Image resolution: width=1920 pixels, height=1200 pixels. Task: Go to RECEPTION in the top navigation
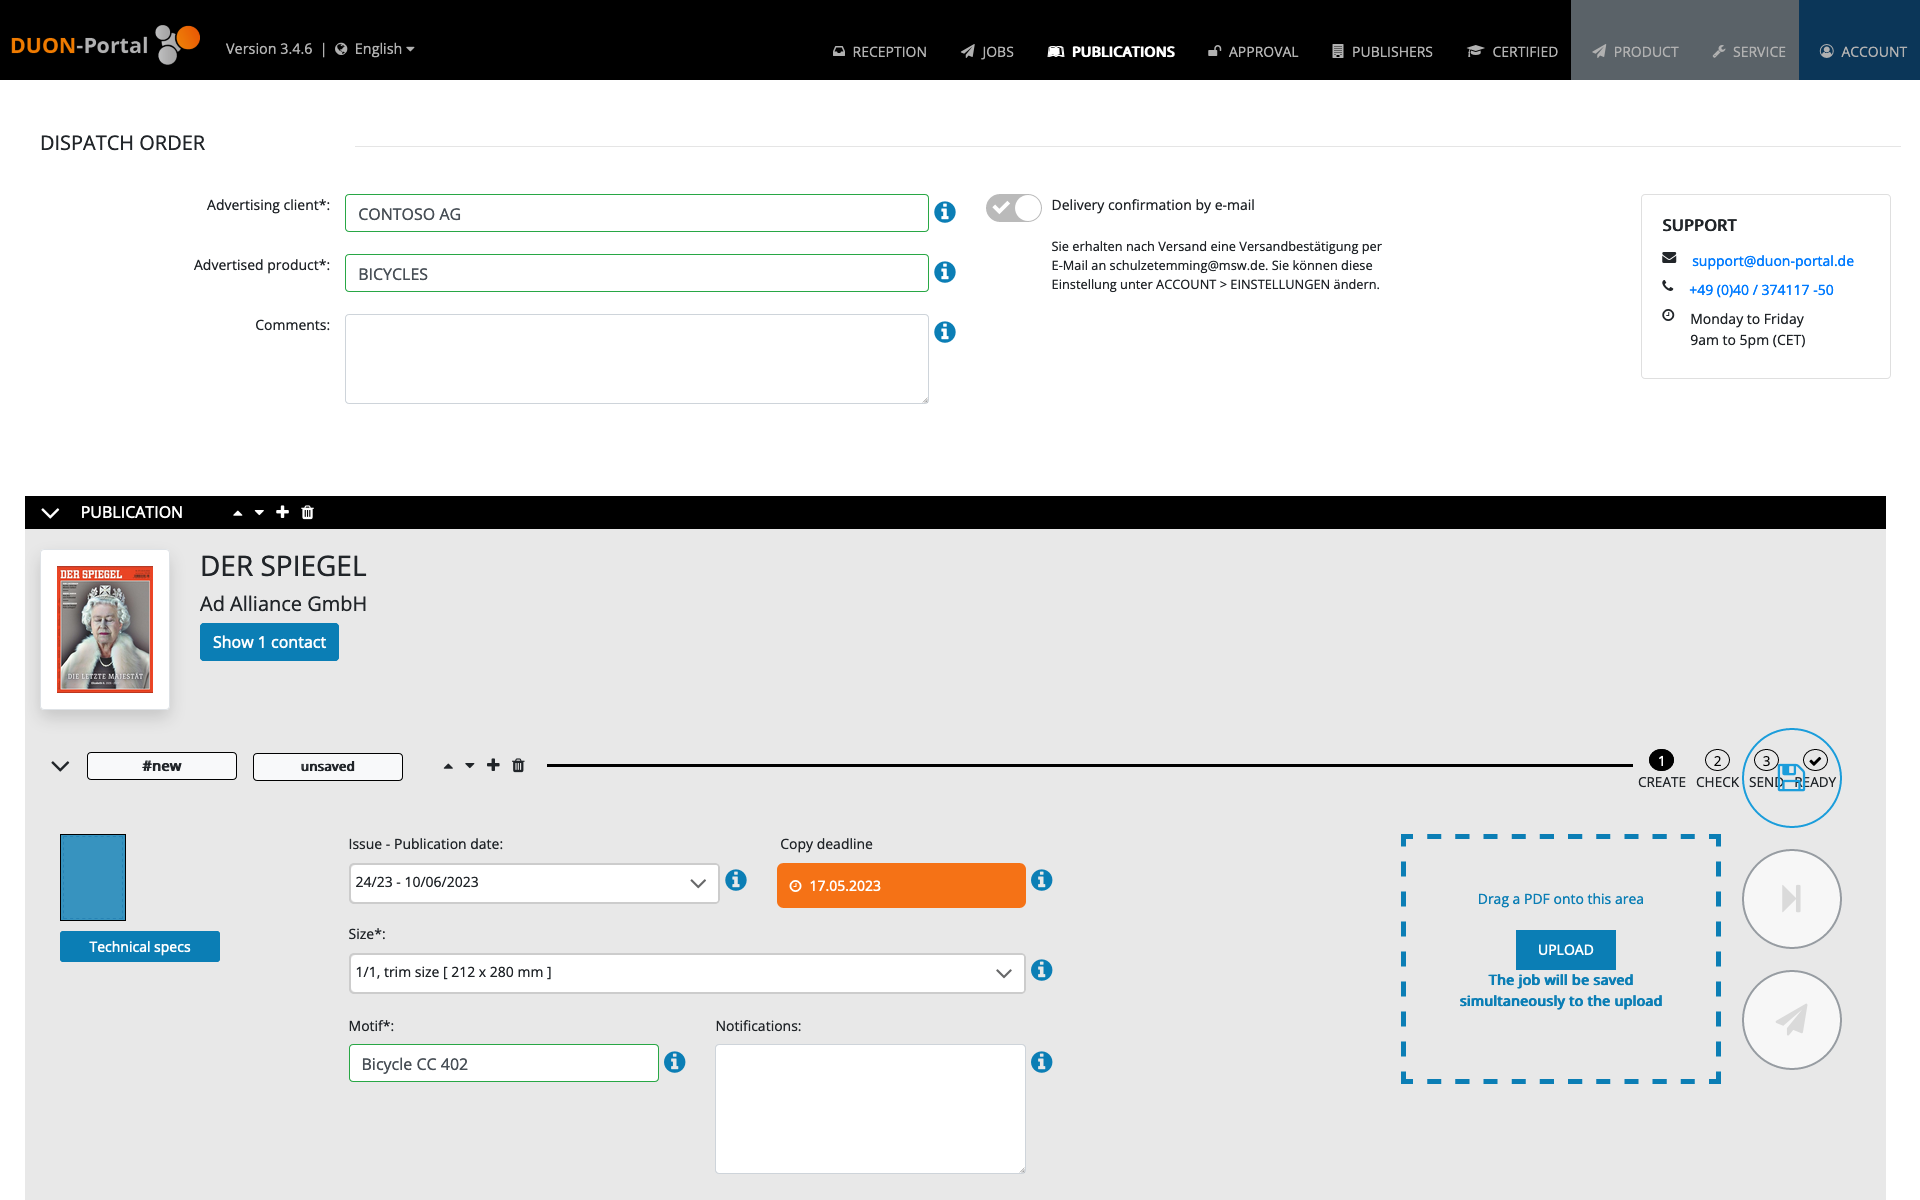pyautogui.click(x=880, y=51)
